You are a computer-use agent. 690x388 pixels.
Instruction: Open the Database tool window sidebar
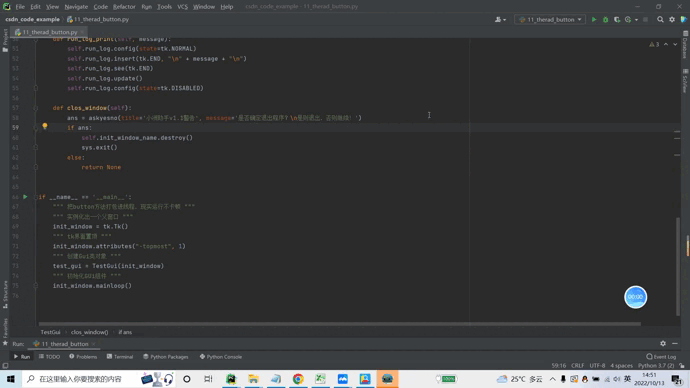pos(685,45)
